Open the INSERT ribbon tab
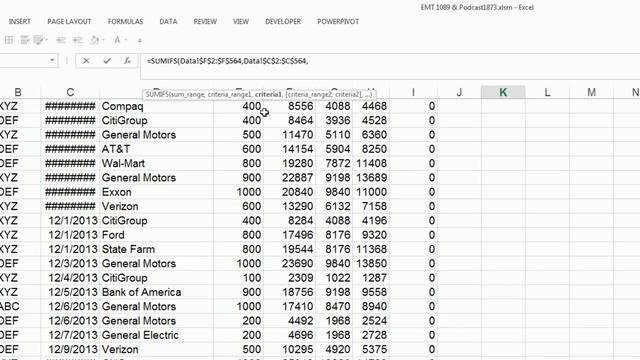The height and width of the screenshot is (360, 640). pos(20,22)
